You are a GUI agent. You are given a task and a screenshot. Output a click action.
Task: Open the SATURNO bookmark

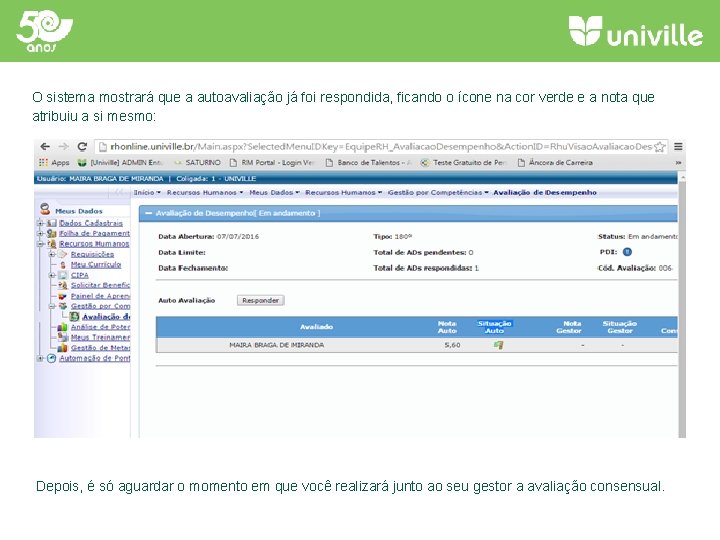197,163
